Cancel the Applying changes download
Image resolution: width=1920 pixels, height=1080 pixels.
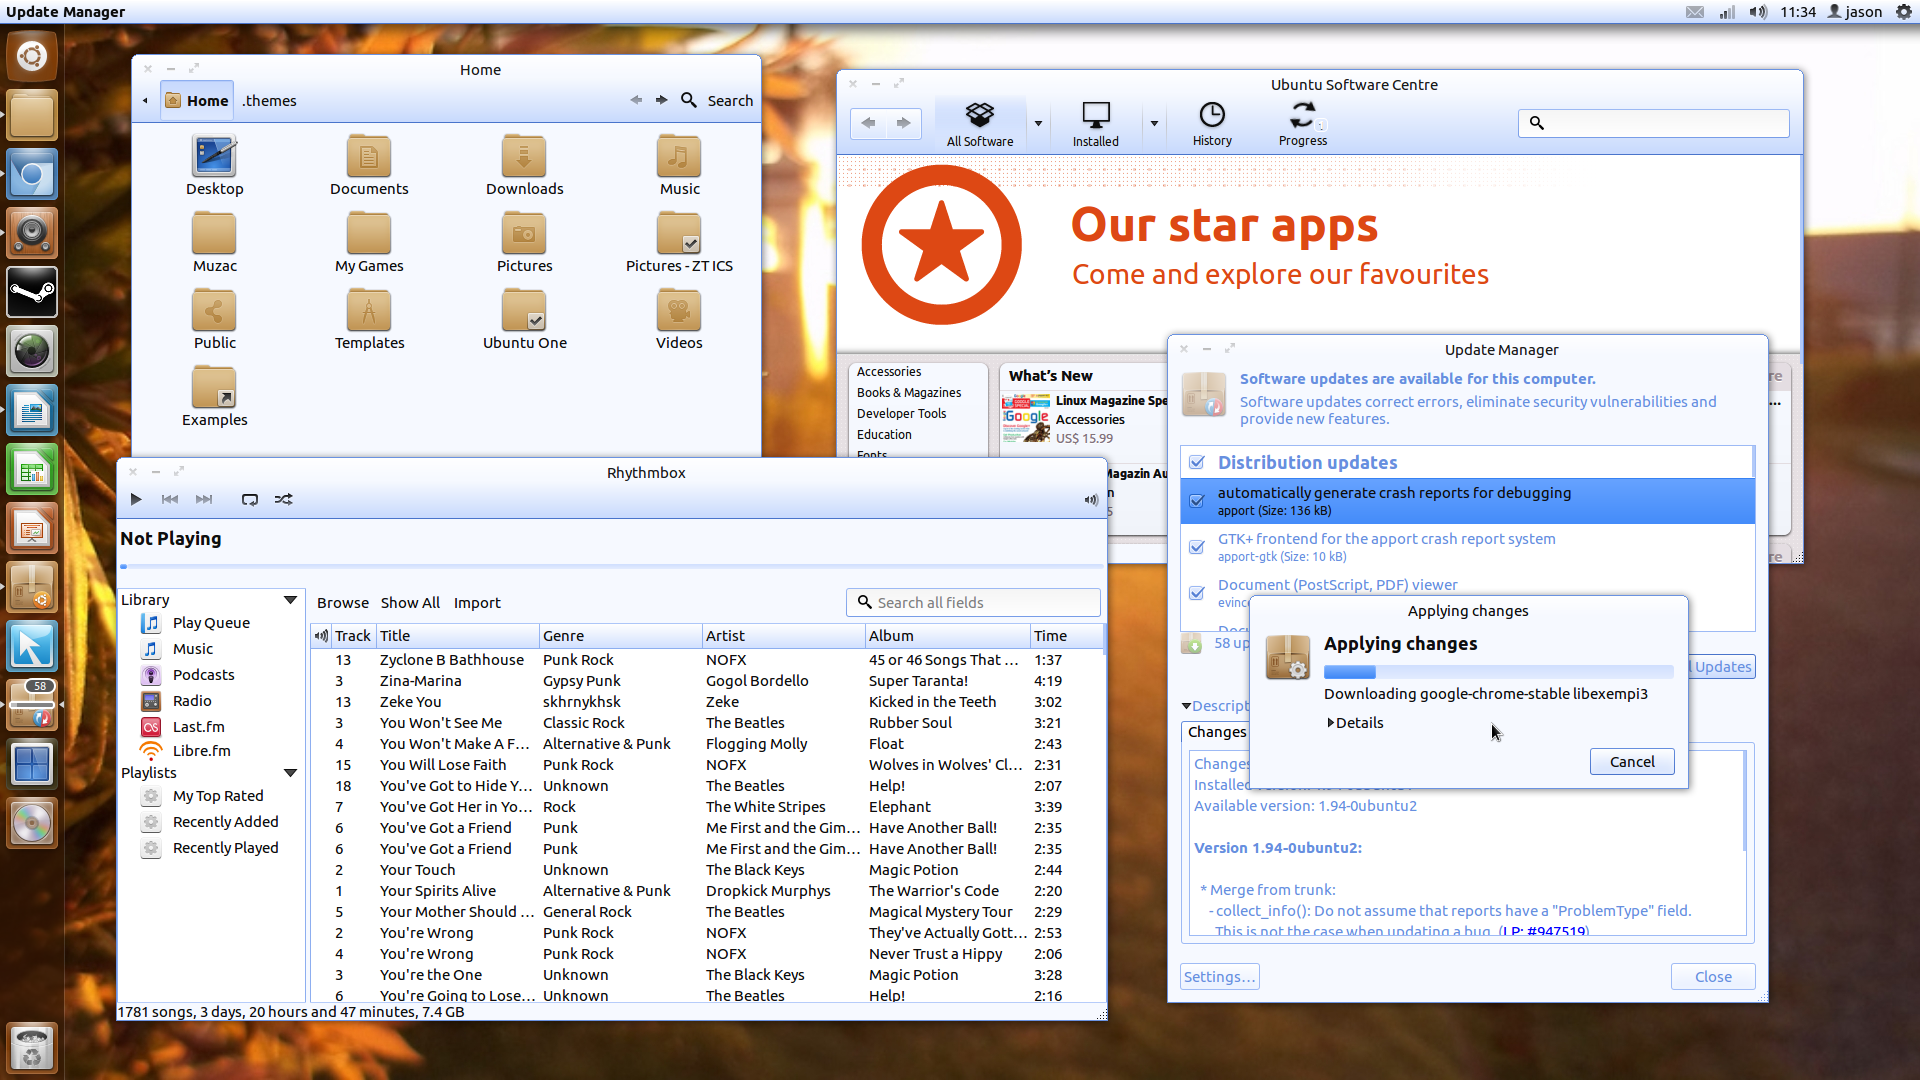[1632, 762]
